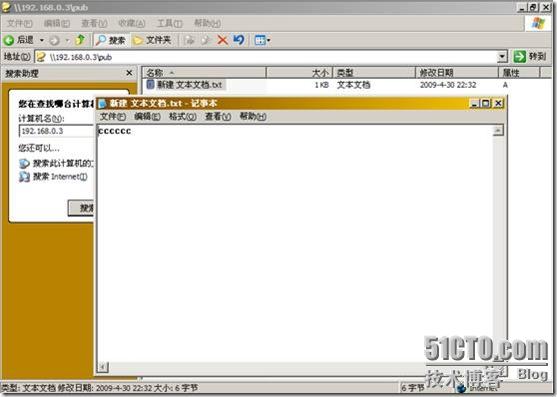Viewport: 557px width, 397px height.
Task: Open Explorer View (查看) menu
Action: [94, 23]
